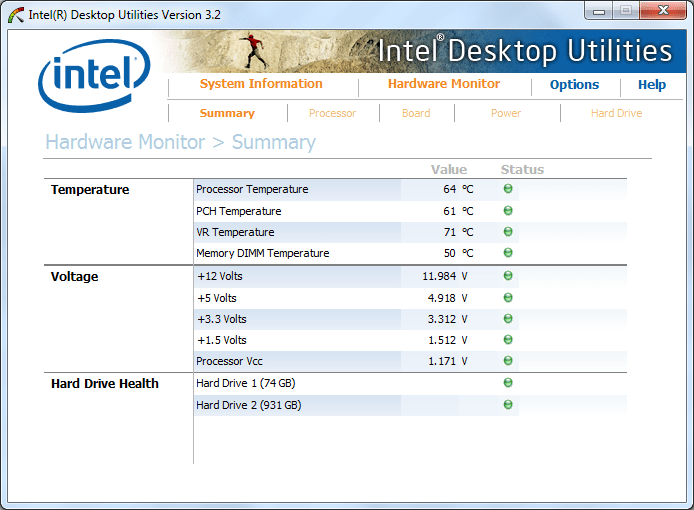Switch to the Hard Drive sub-tab

[x=617, y=113]
